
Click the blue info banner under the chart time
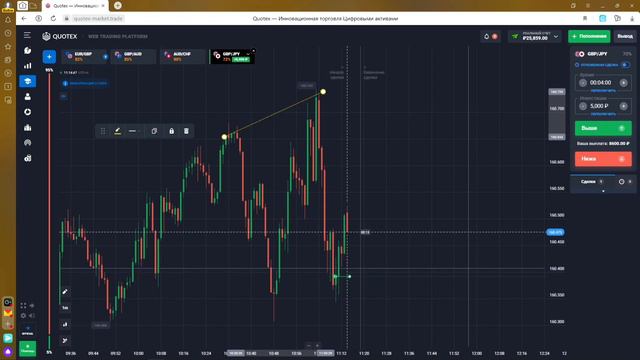85,83
